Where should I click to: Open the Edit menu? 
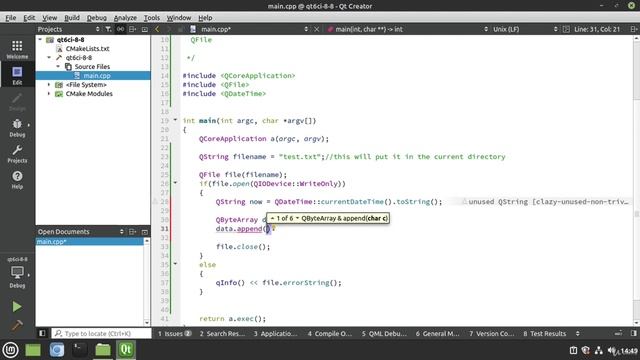pyautogui.click(x=29, y=18)
